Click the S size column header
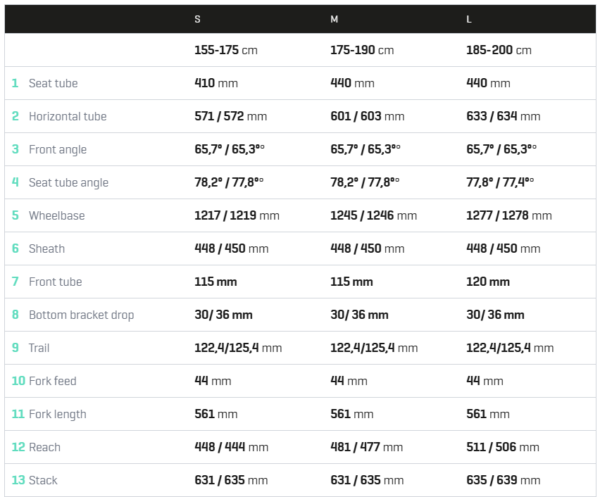Viewport: 600px width, 497px height. tap(197, 19)
